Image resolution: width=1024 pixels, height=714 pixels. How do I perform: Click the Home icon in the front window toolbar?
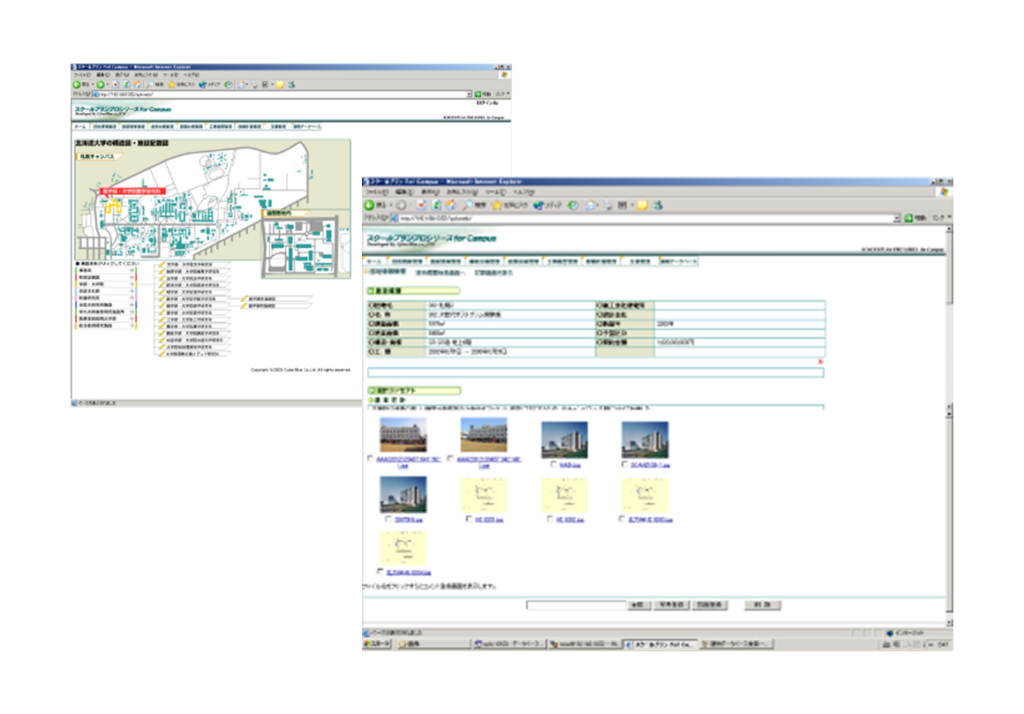point(451,205)
